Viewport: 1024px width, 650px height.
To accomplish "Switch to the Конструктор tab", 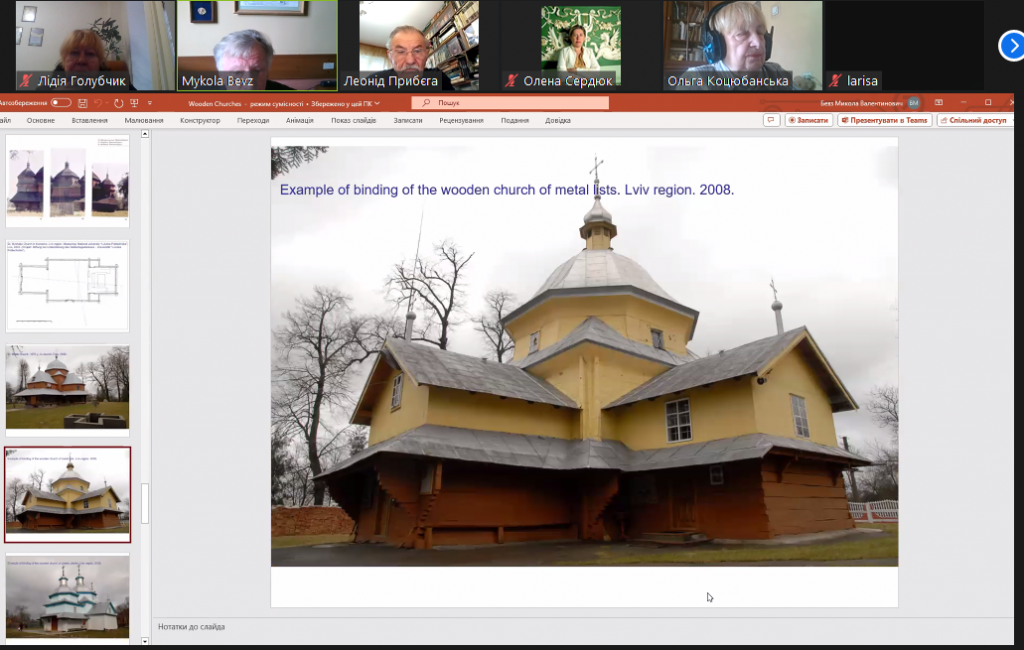I will 200,120.
